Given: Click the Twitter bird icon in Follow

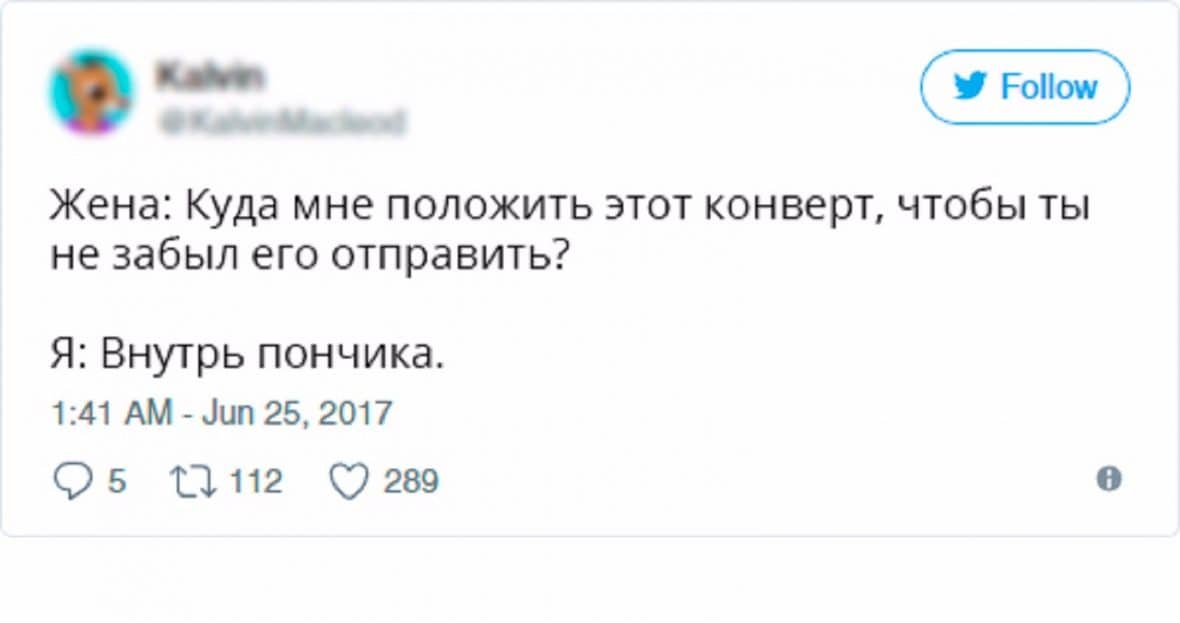Looking at the screenshot, I should 968,88.
